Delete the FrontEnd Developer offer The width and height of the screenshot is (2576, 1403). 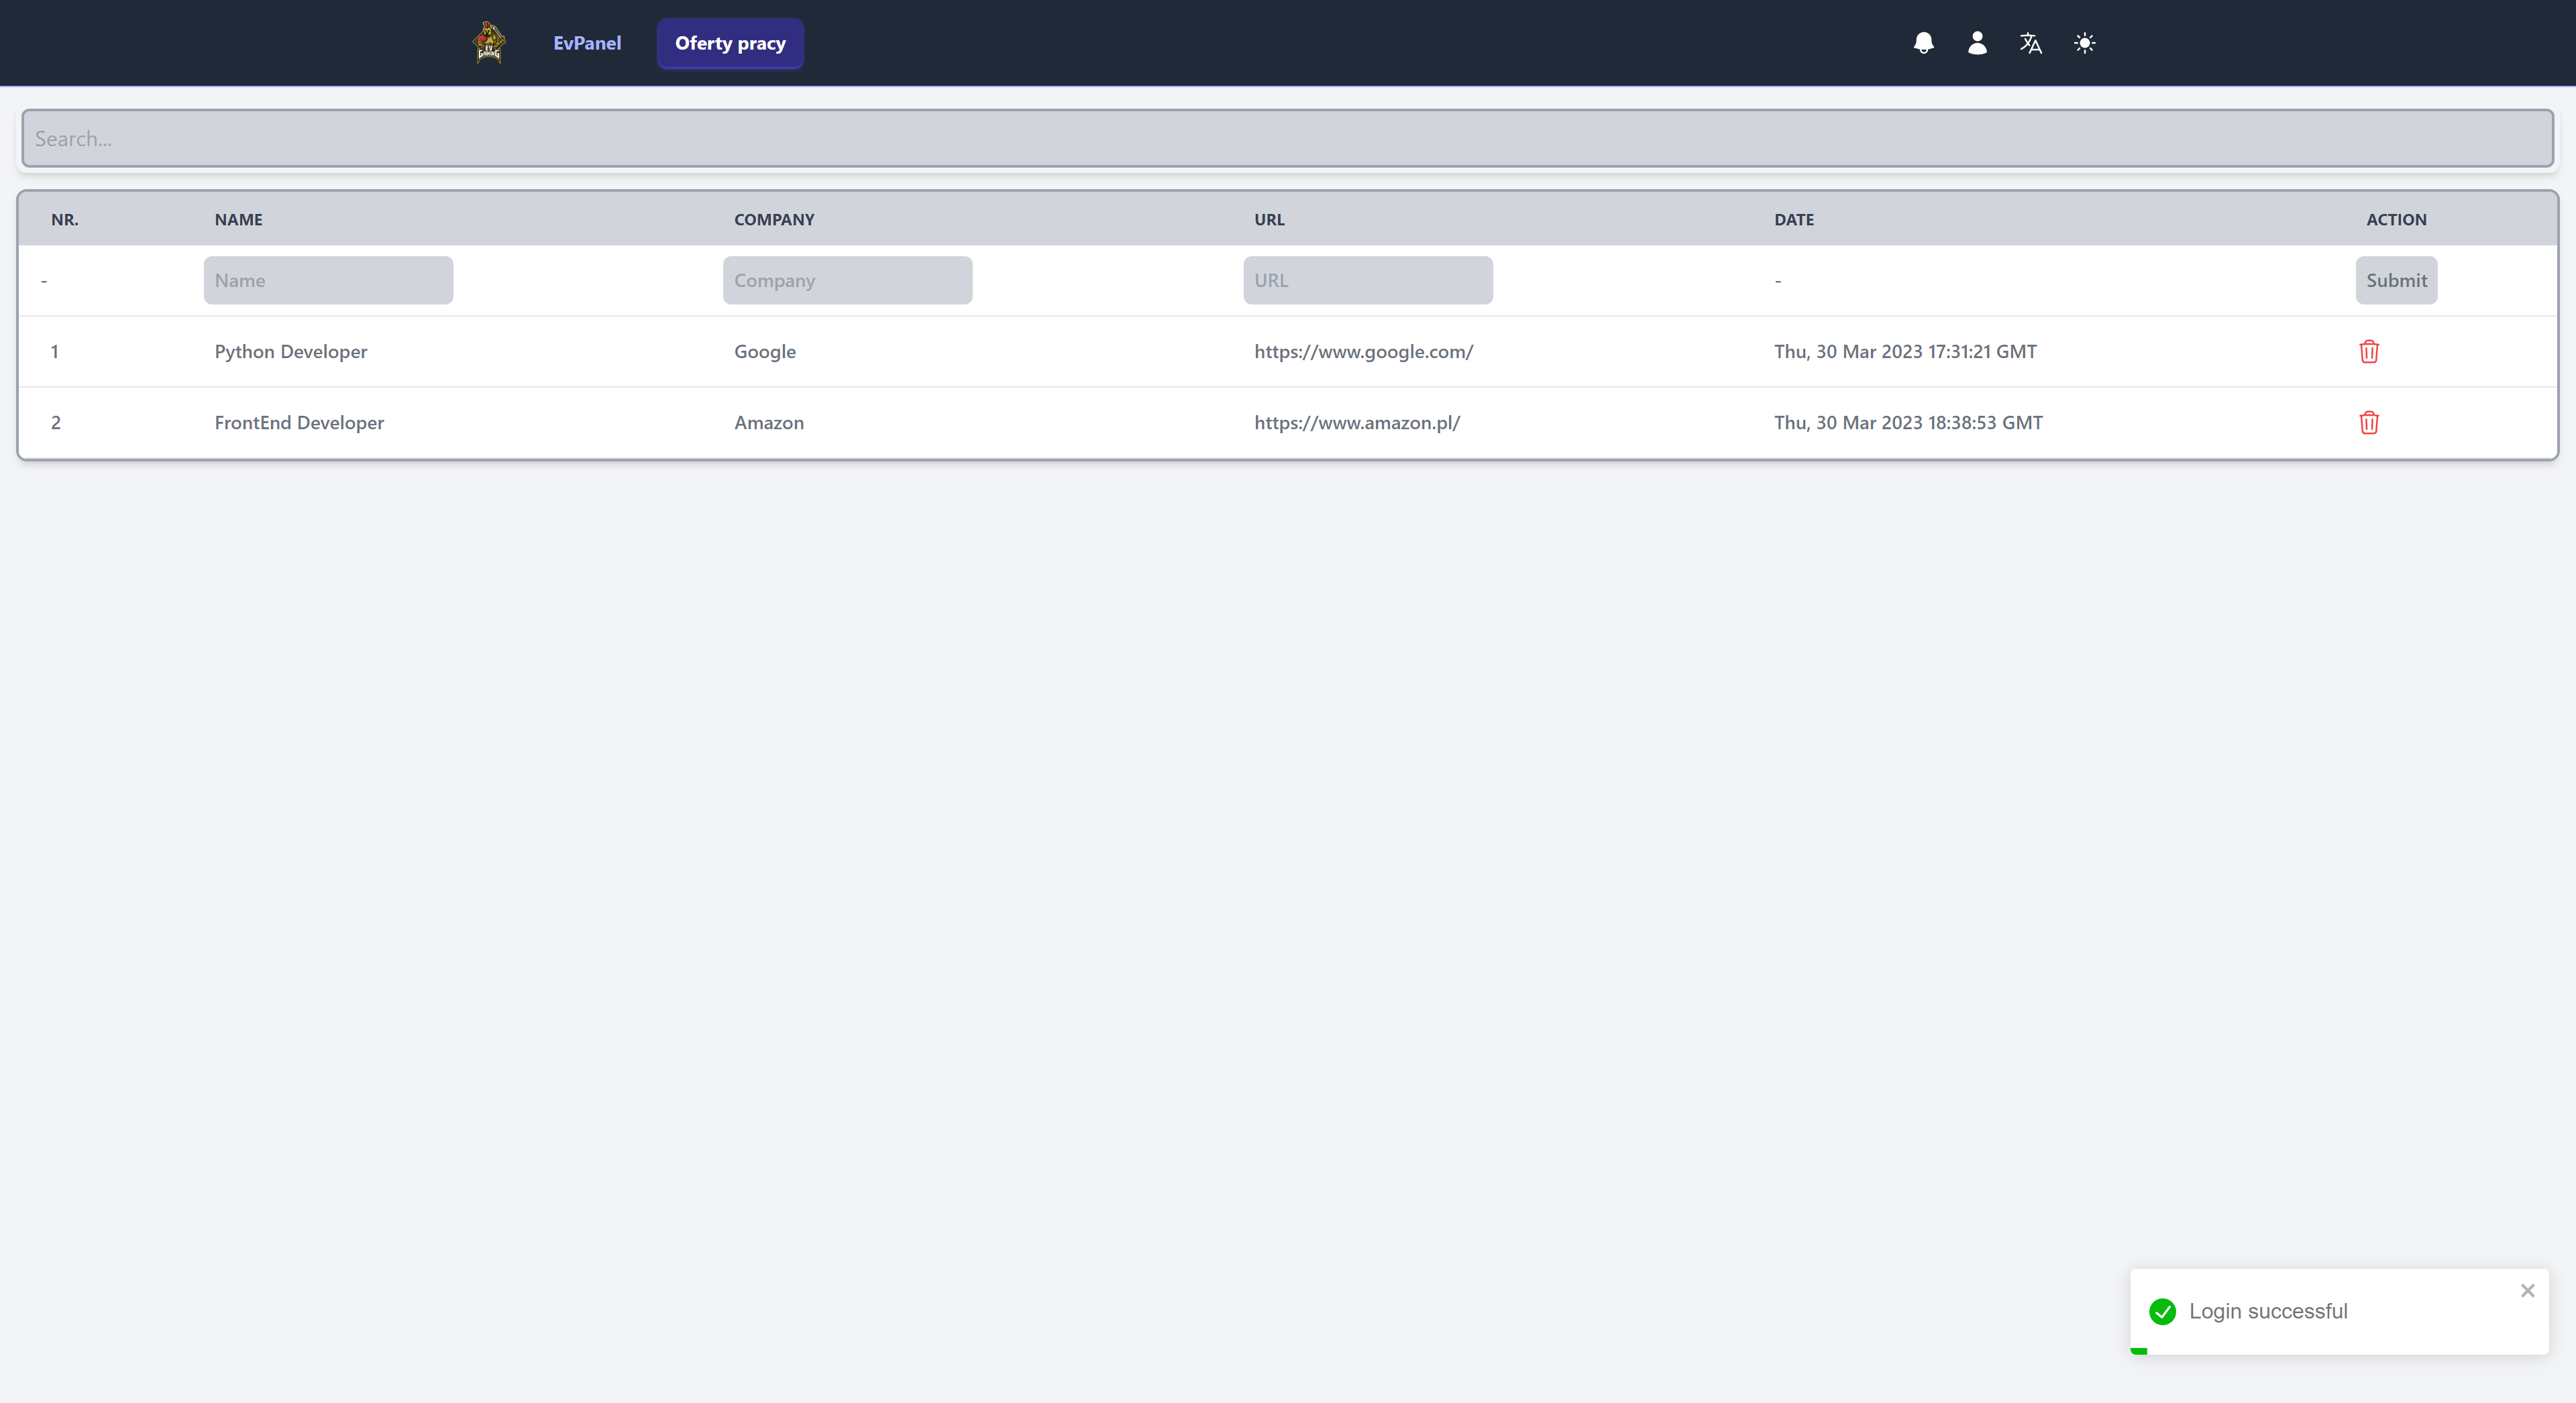2369,422
